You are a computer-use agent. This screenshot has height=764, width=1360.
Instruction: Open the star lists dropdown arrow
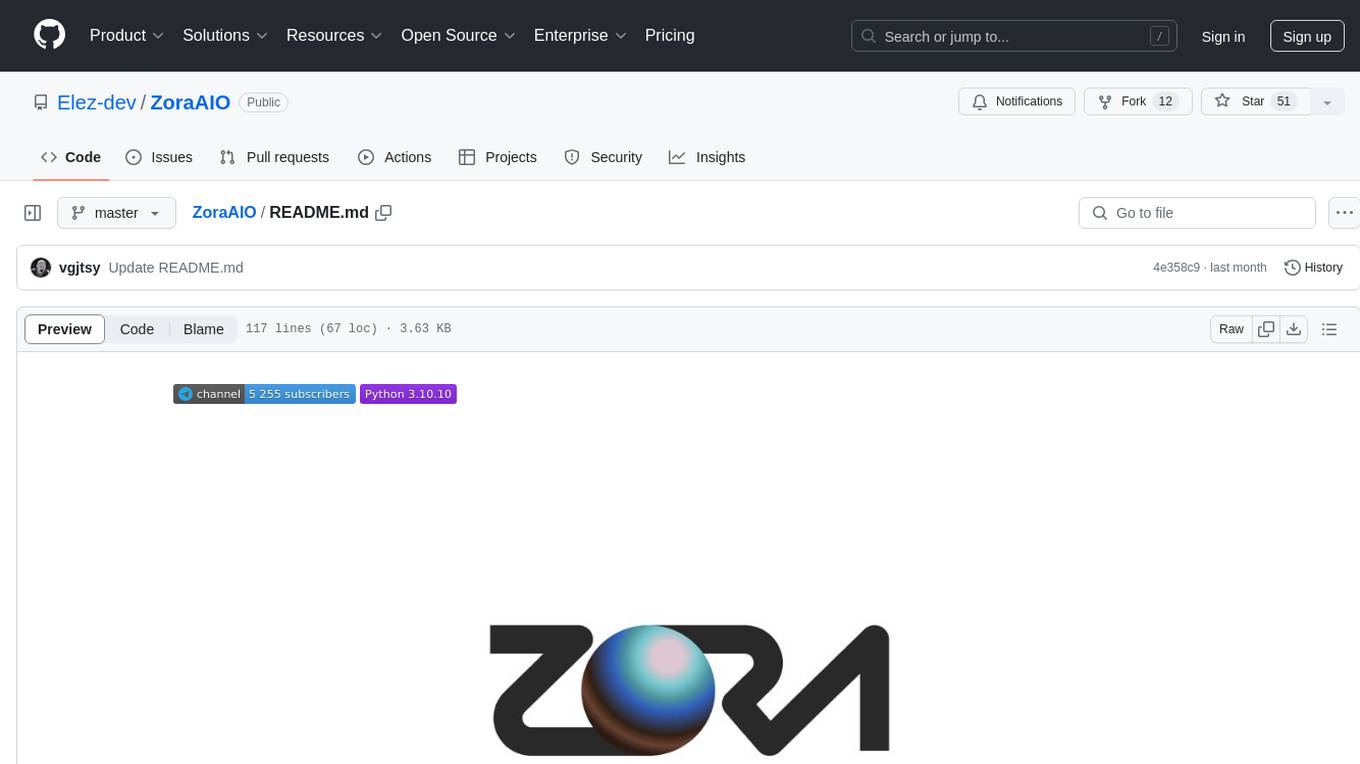[x=1327, y=102]
